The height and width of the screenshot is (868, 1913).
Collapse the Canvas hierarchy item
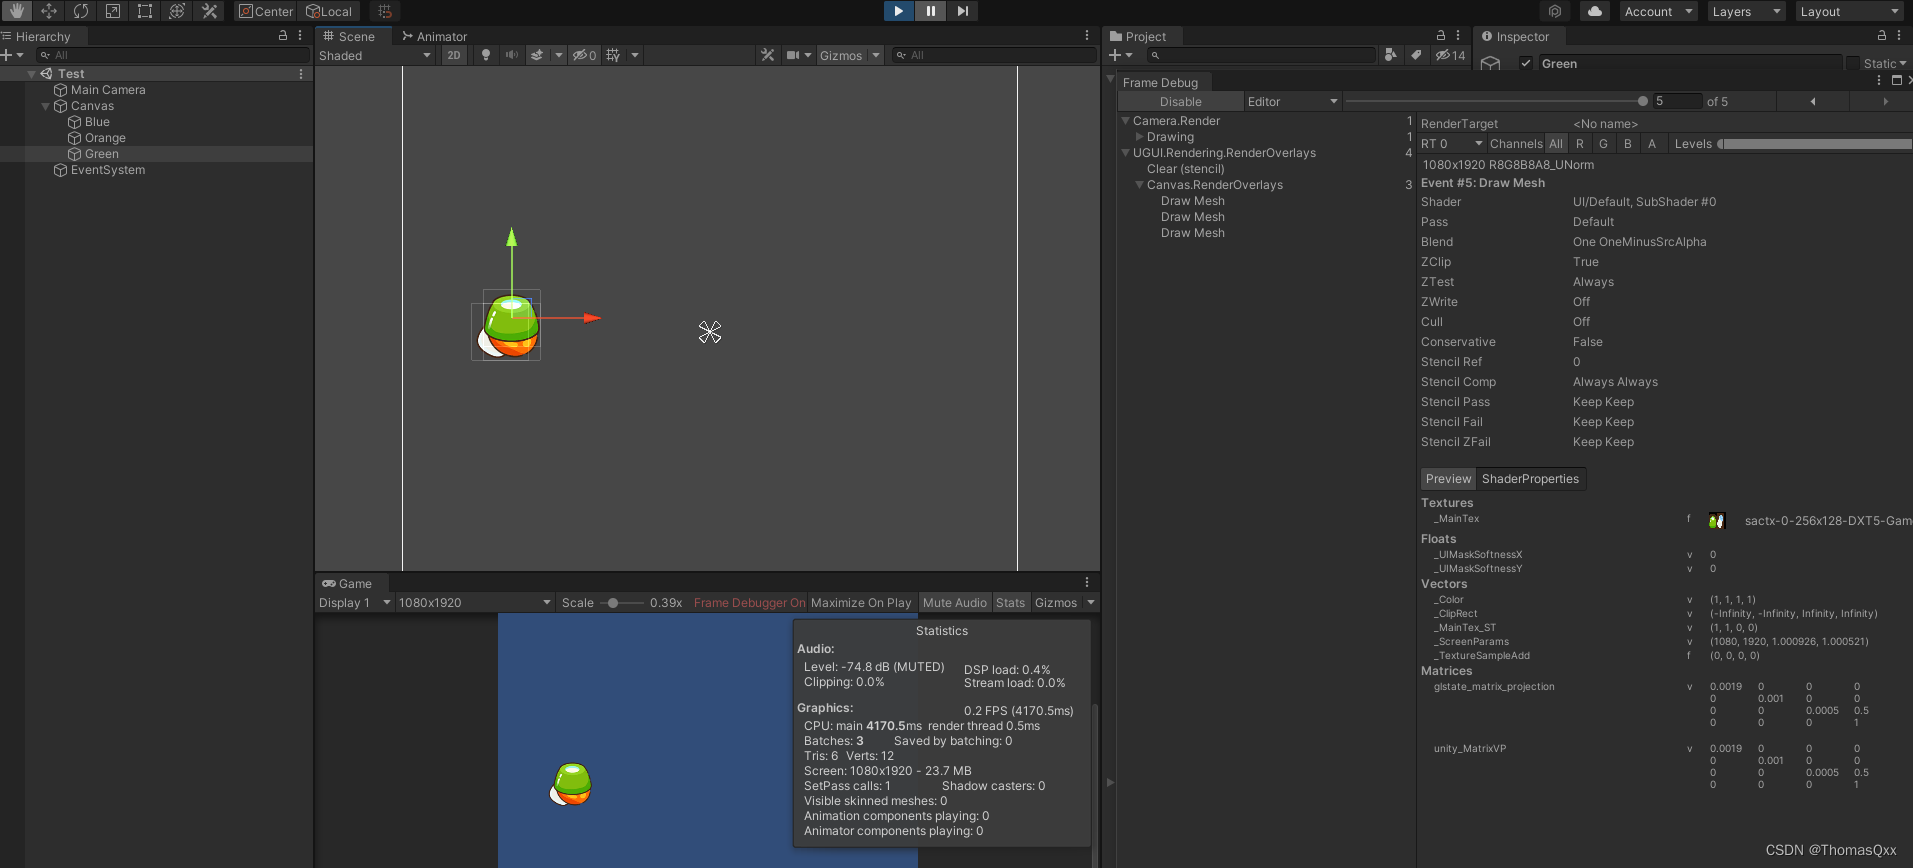point(45,106)
